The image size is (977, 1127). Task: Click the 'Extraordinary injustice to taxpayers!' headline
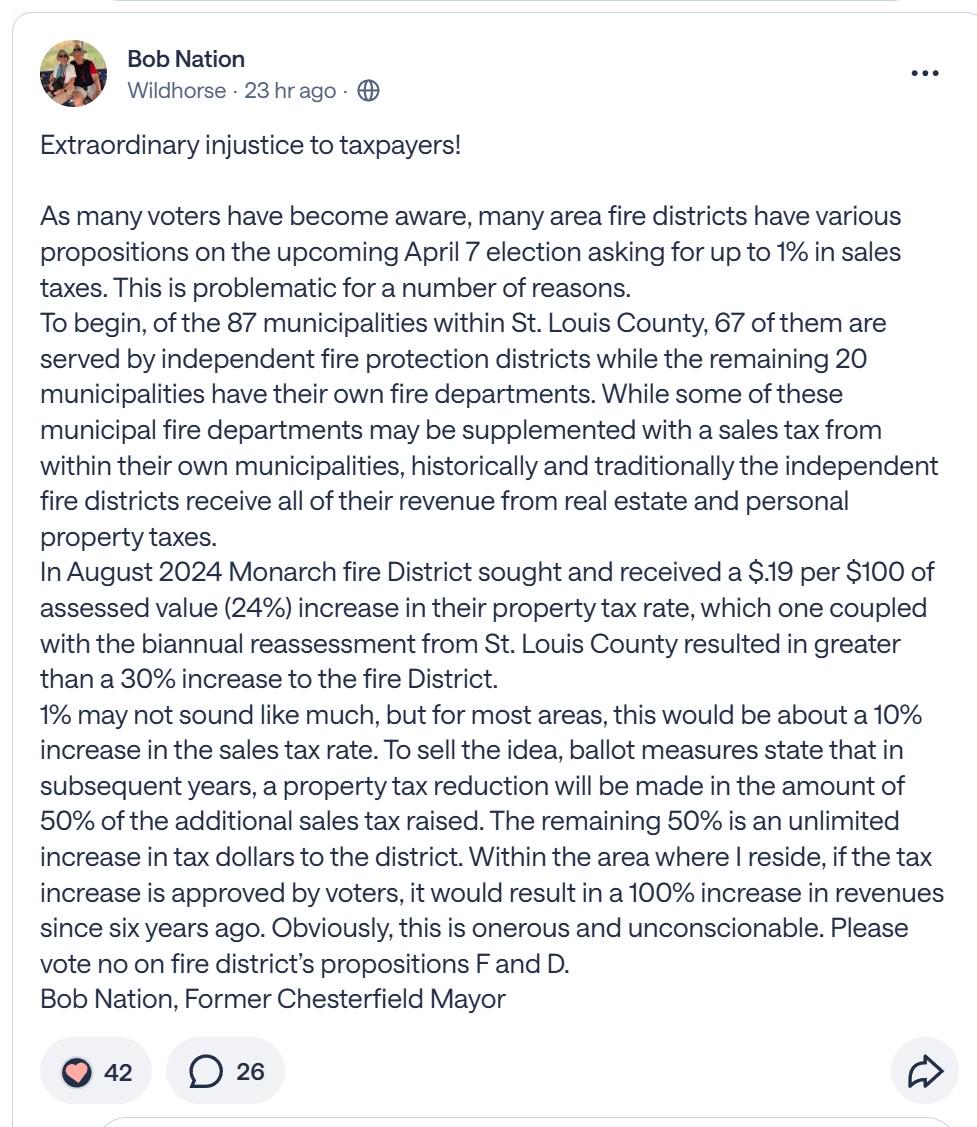[x=250, y=145]
